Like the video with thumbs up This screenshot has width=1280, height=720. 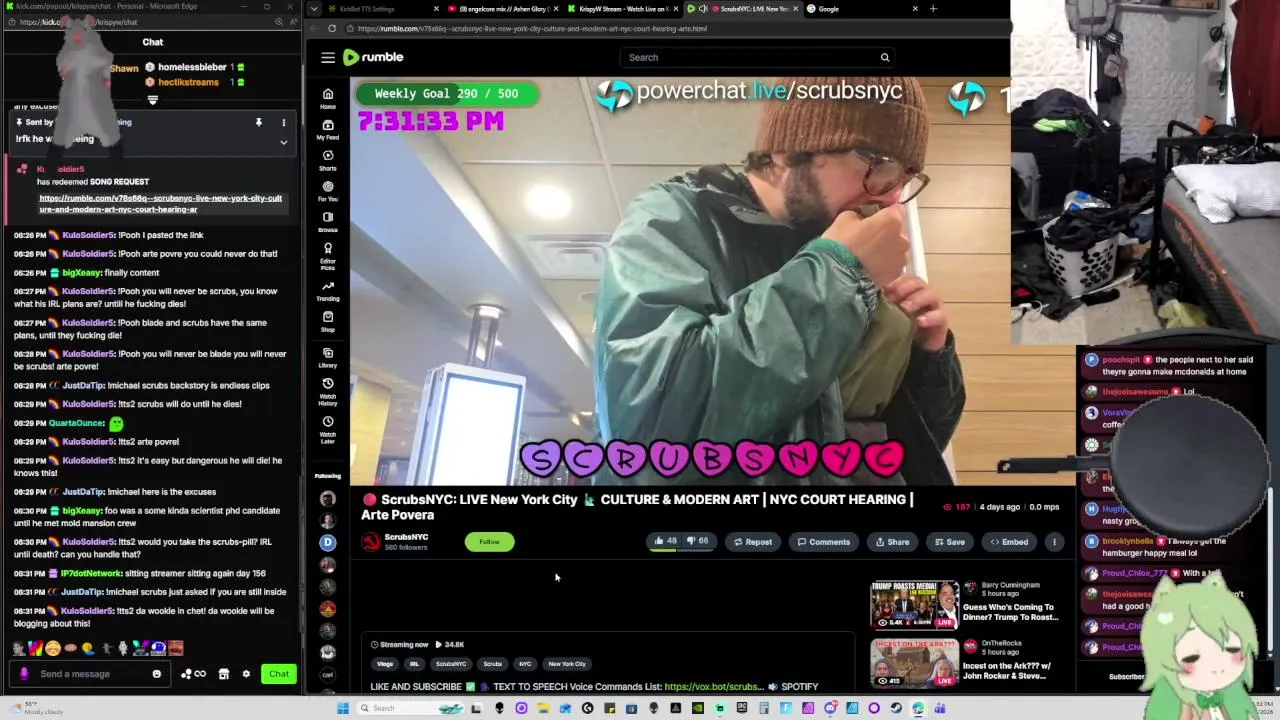[665, 541]
